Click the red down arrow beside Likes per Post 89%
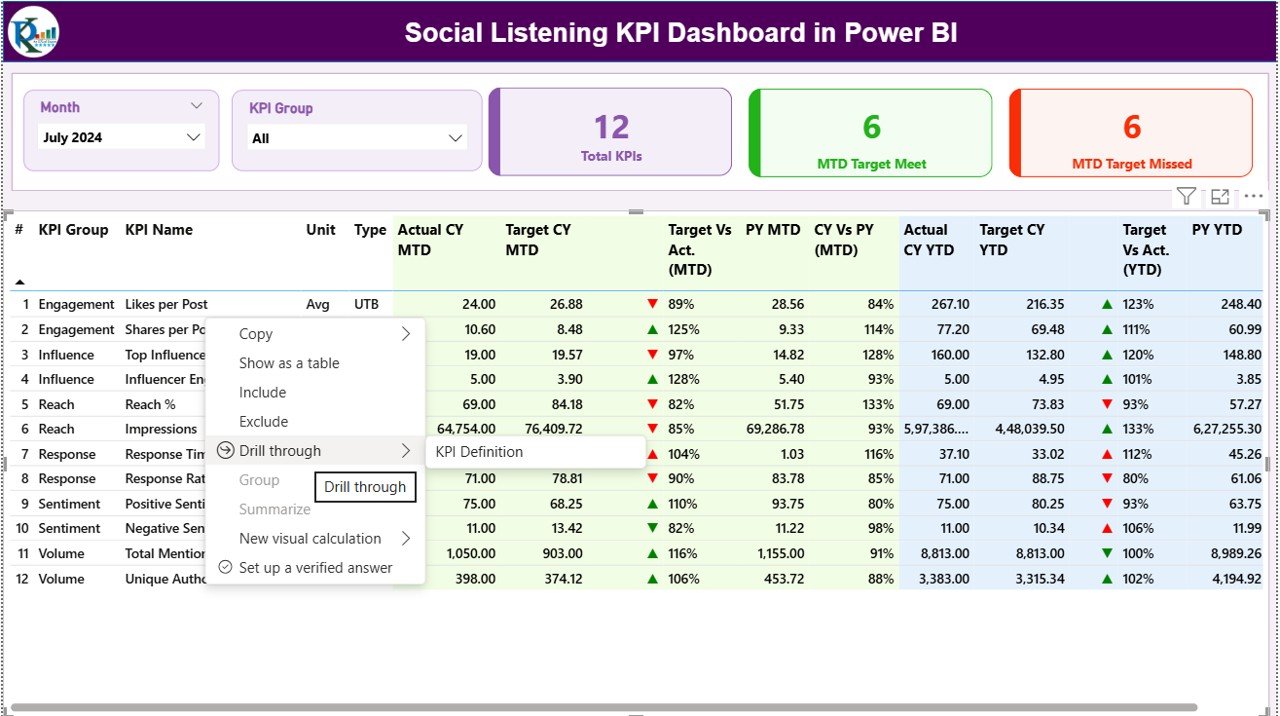This screenshot has width=1280, height=716. click(x=653, y=303)
